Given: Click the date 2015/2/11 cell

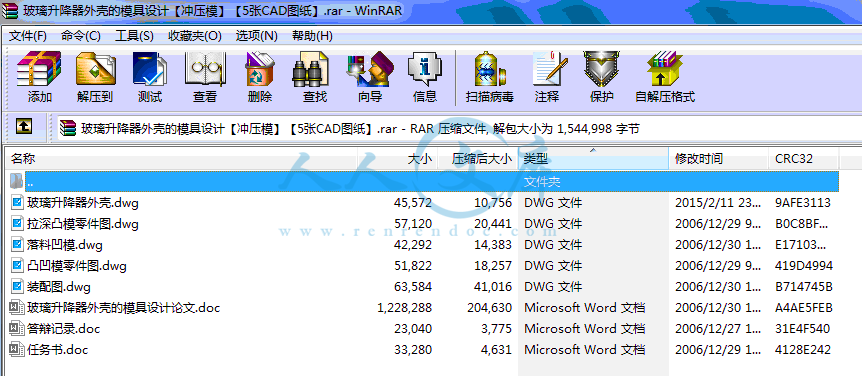Looking at the screenshot, I should coord(719,203).
